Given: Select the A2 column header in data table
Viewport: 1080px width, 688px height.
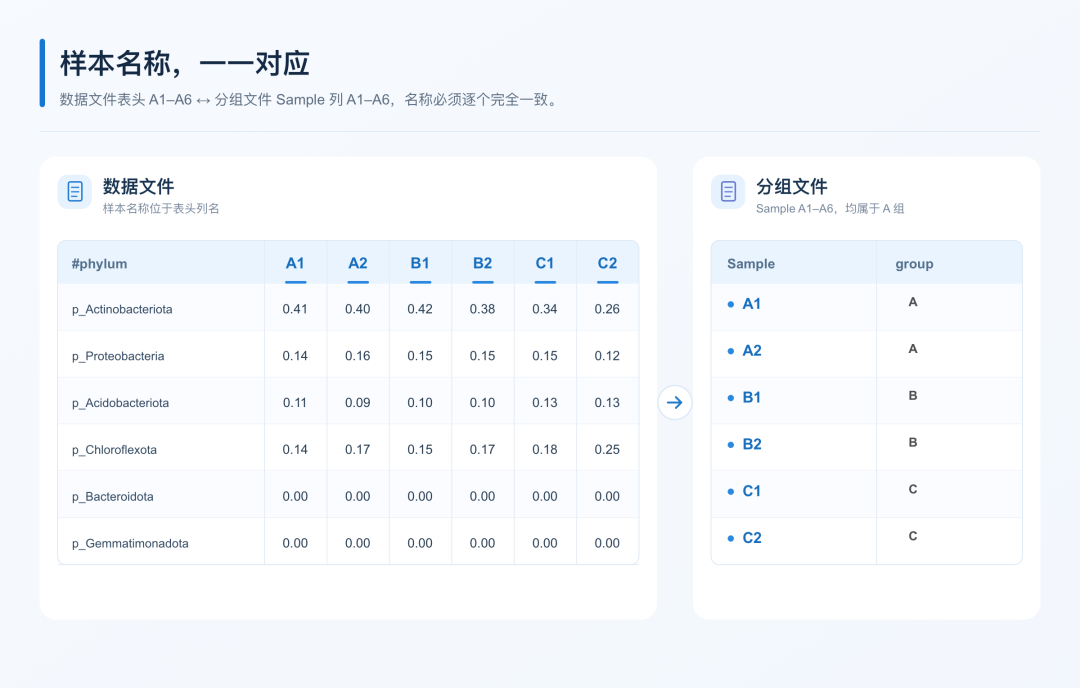Looking at the screenshot, I should (358, 263).
